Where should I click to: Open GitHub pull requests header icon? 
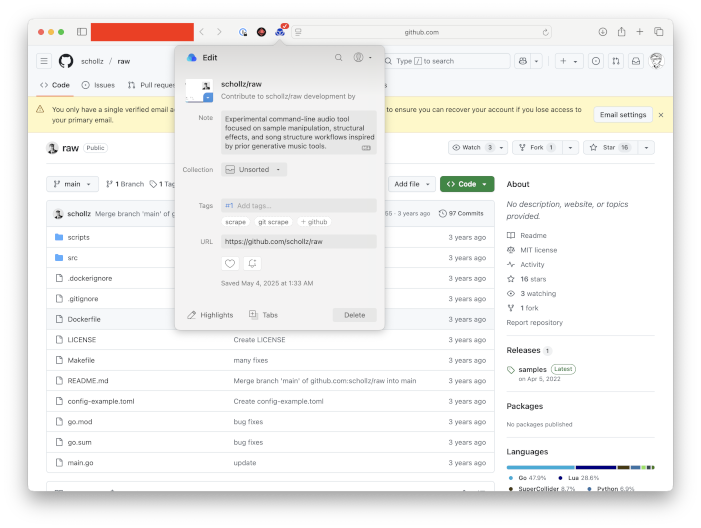616,61
